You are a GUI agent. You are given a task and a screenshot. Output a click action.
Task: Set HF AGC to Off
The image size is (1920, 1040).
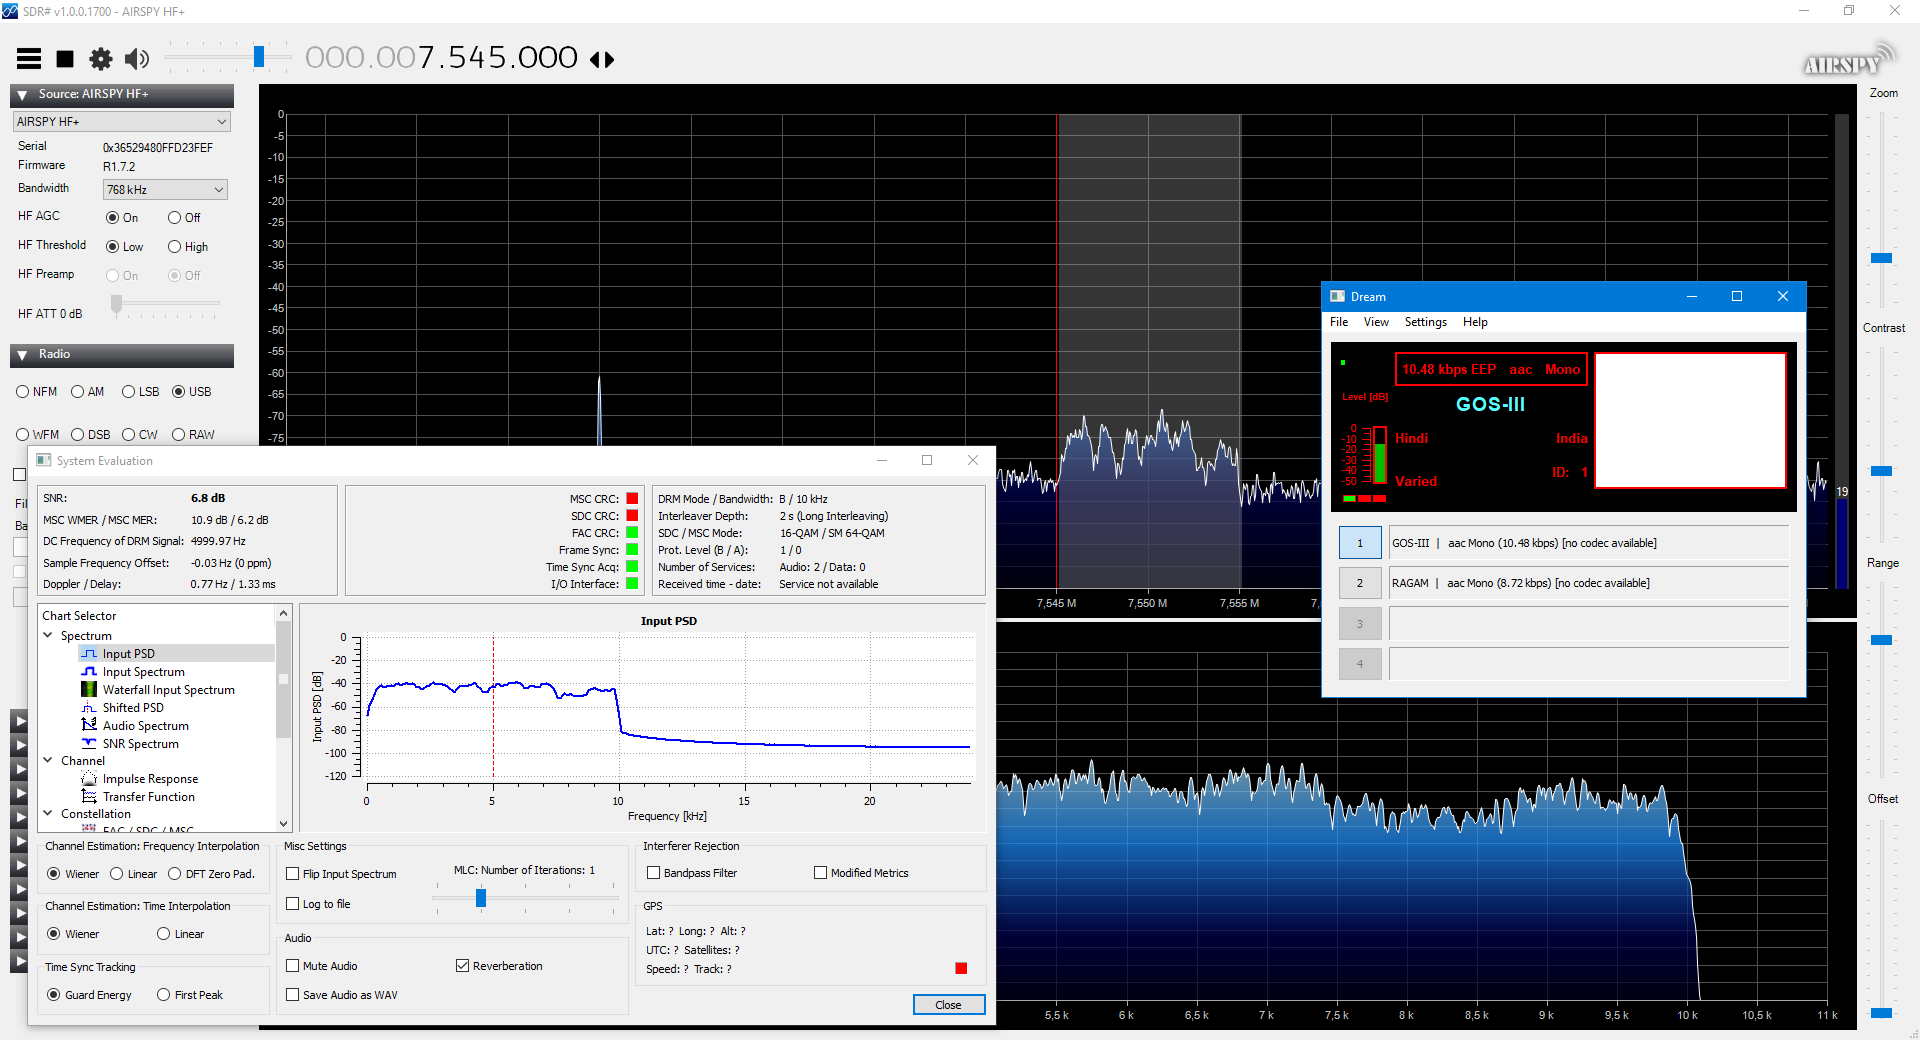point(175,218)
